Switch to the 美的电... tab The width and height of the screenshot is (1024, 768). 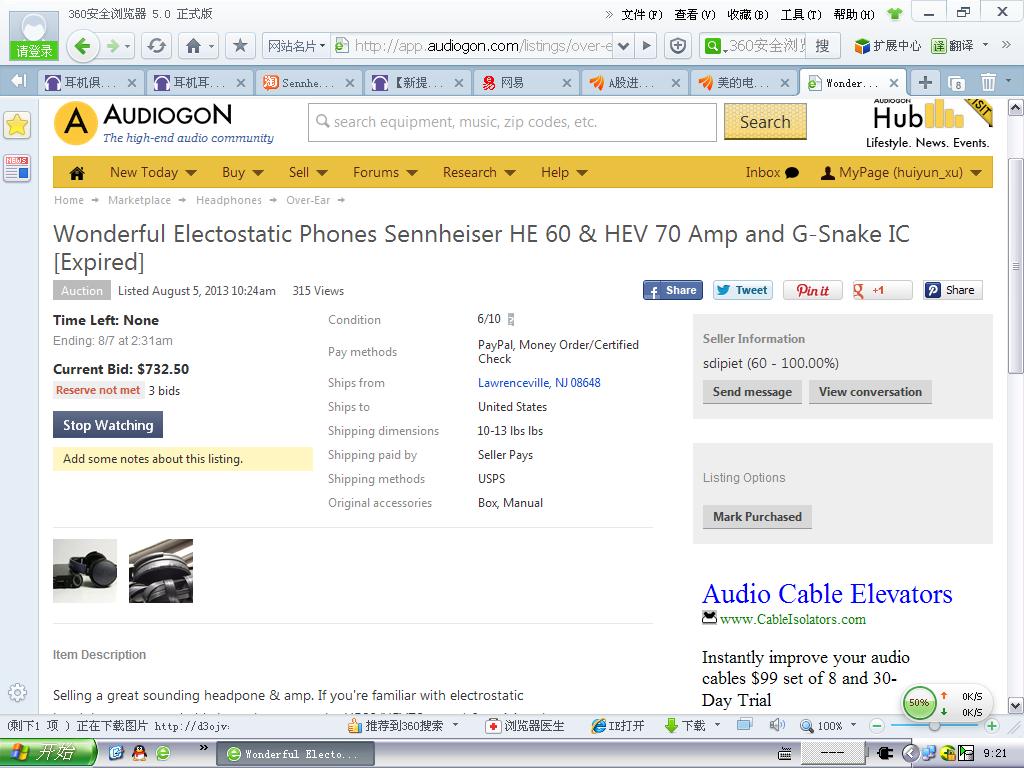[743, 83]
